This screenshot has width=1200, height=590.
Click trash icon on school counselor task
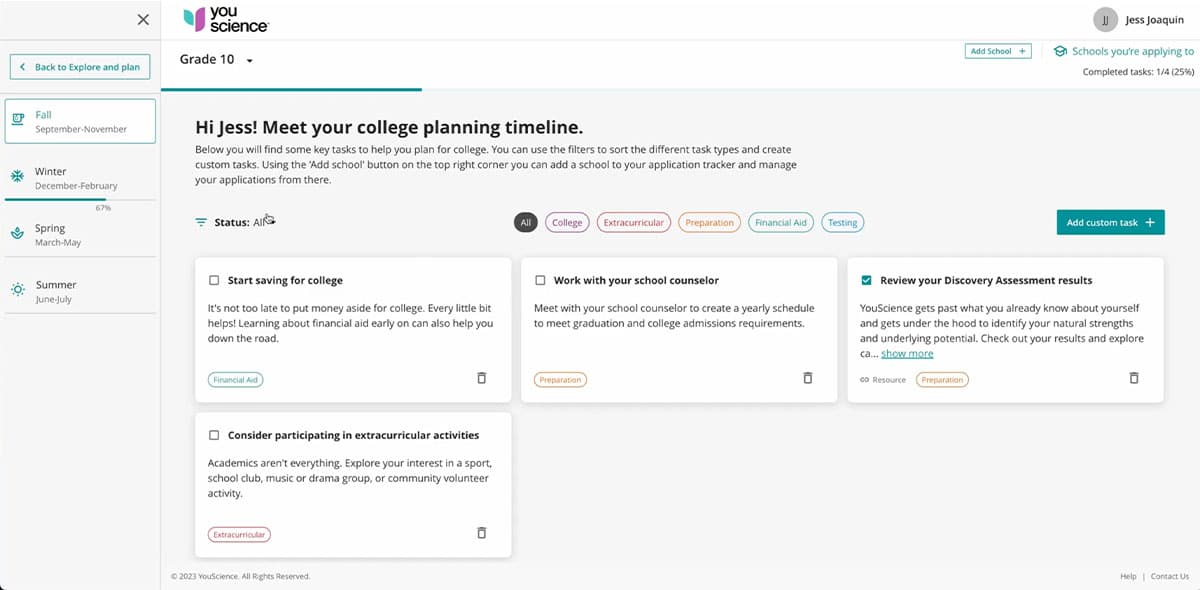[808, 378]
